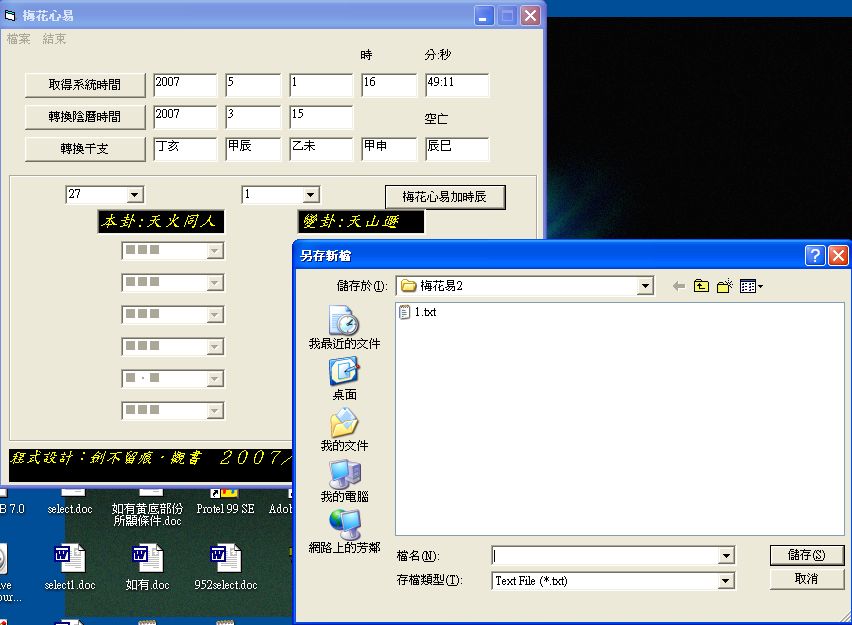Viewport: 852px width, 625px height.
Task: Open 我最近的文件 in places bar
Action: [x=344, y=327]
